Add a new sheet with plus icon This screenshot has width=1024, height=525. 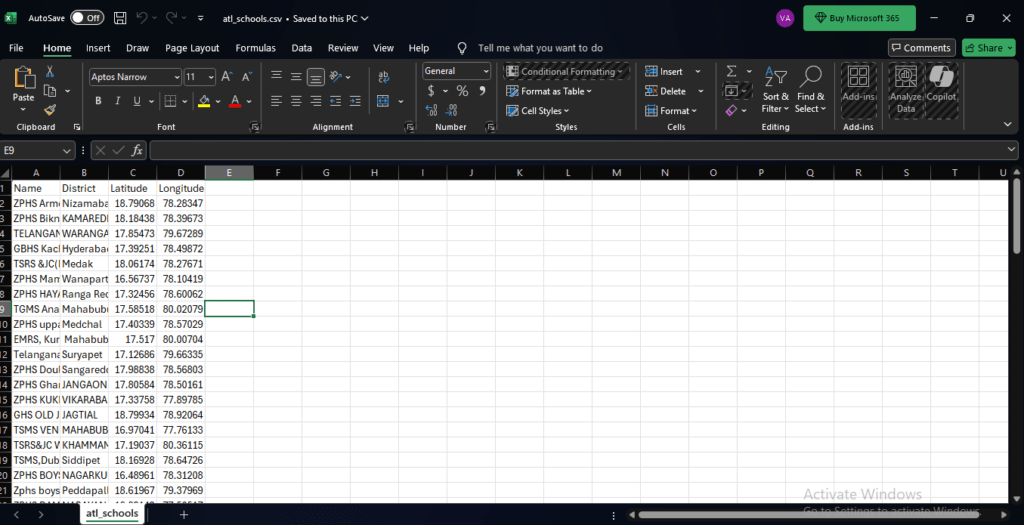[184, 515]
